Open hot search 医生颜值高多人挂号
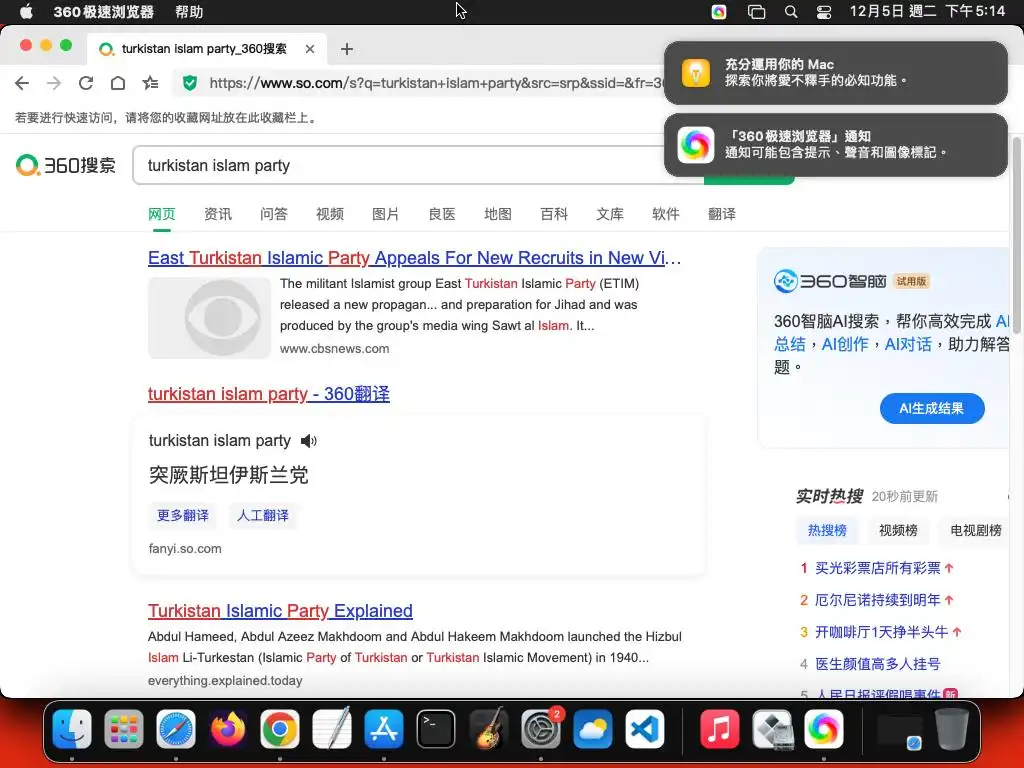This screenshot has height=768, width=1024. coord(878,664)
